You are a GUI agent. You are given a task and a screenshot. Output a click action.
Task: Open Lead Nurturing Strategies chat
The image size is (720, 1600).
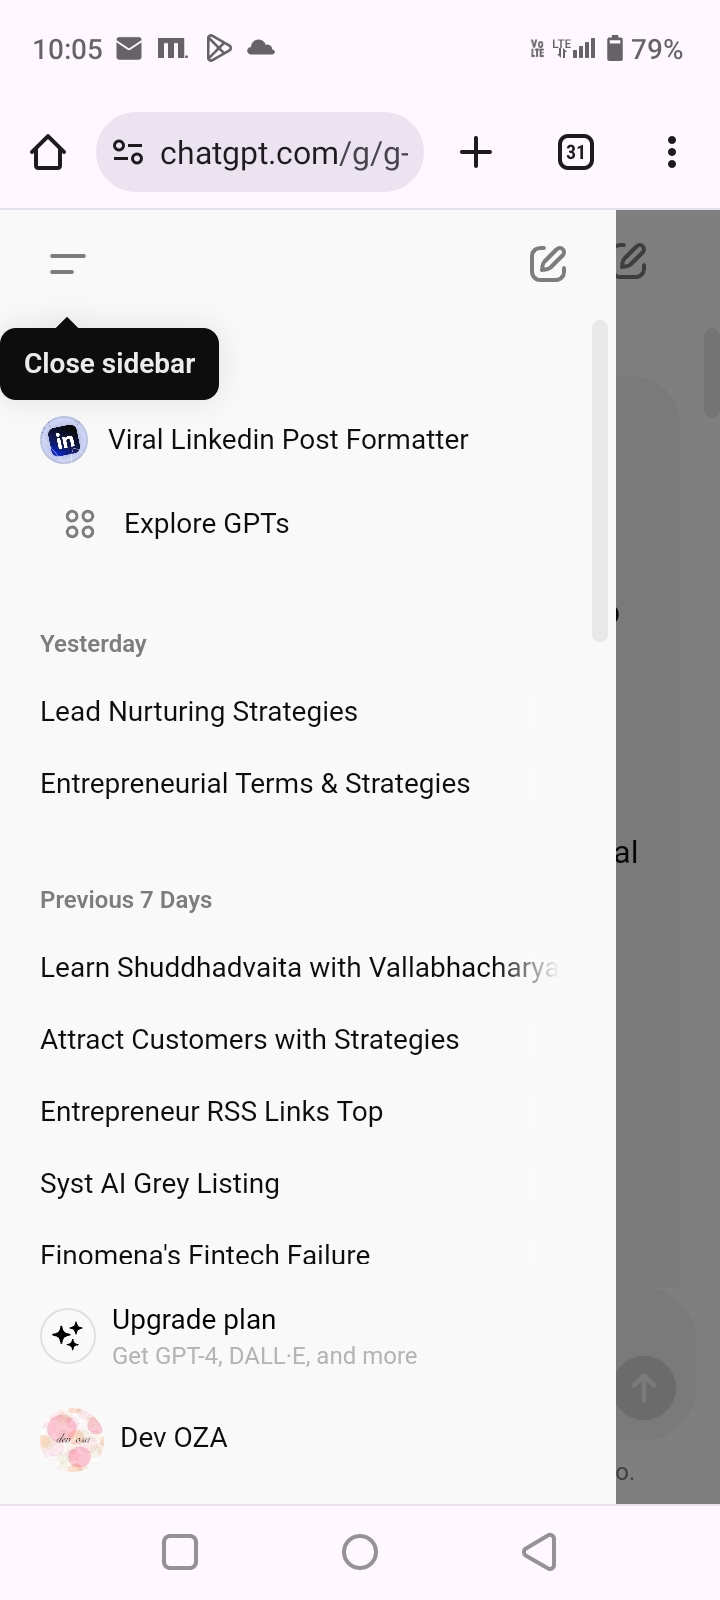199,712
